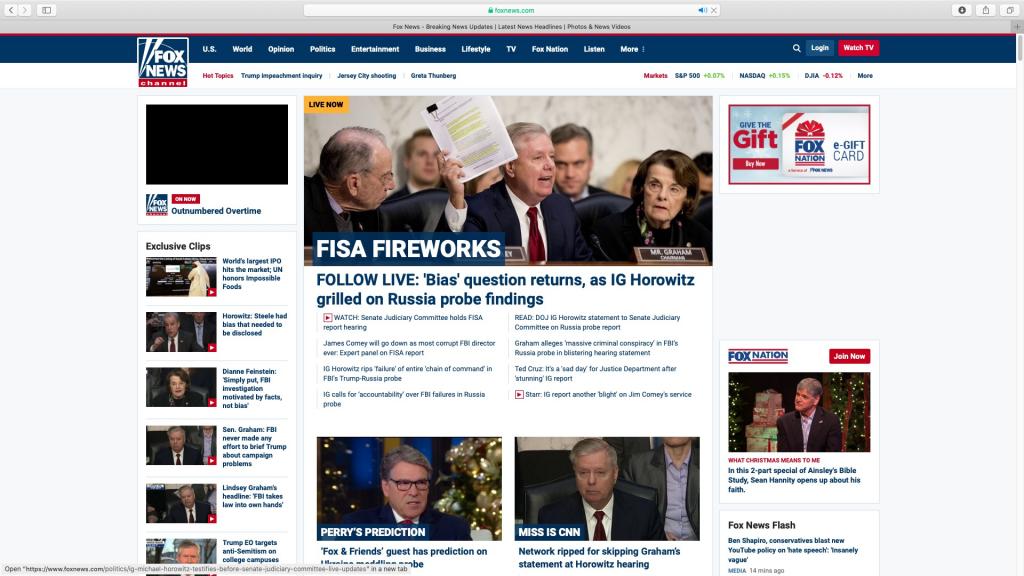The width and height of the screenshot is (1024, 576).
Task: Open Network ripped for skipping Graham headline
Action: 600,558
